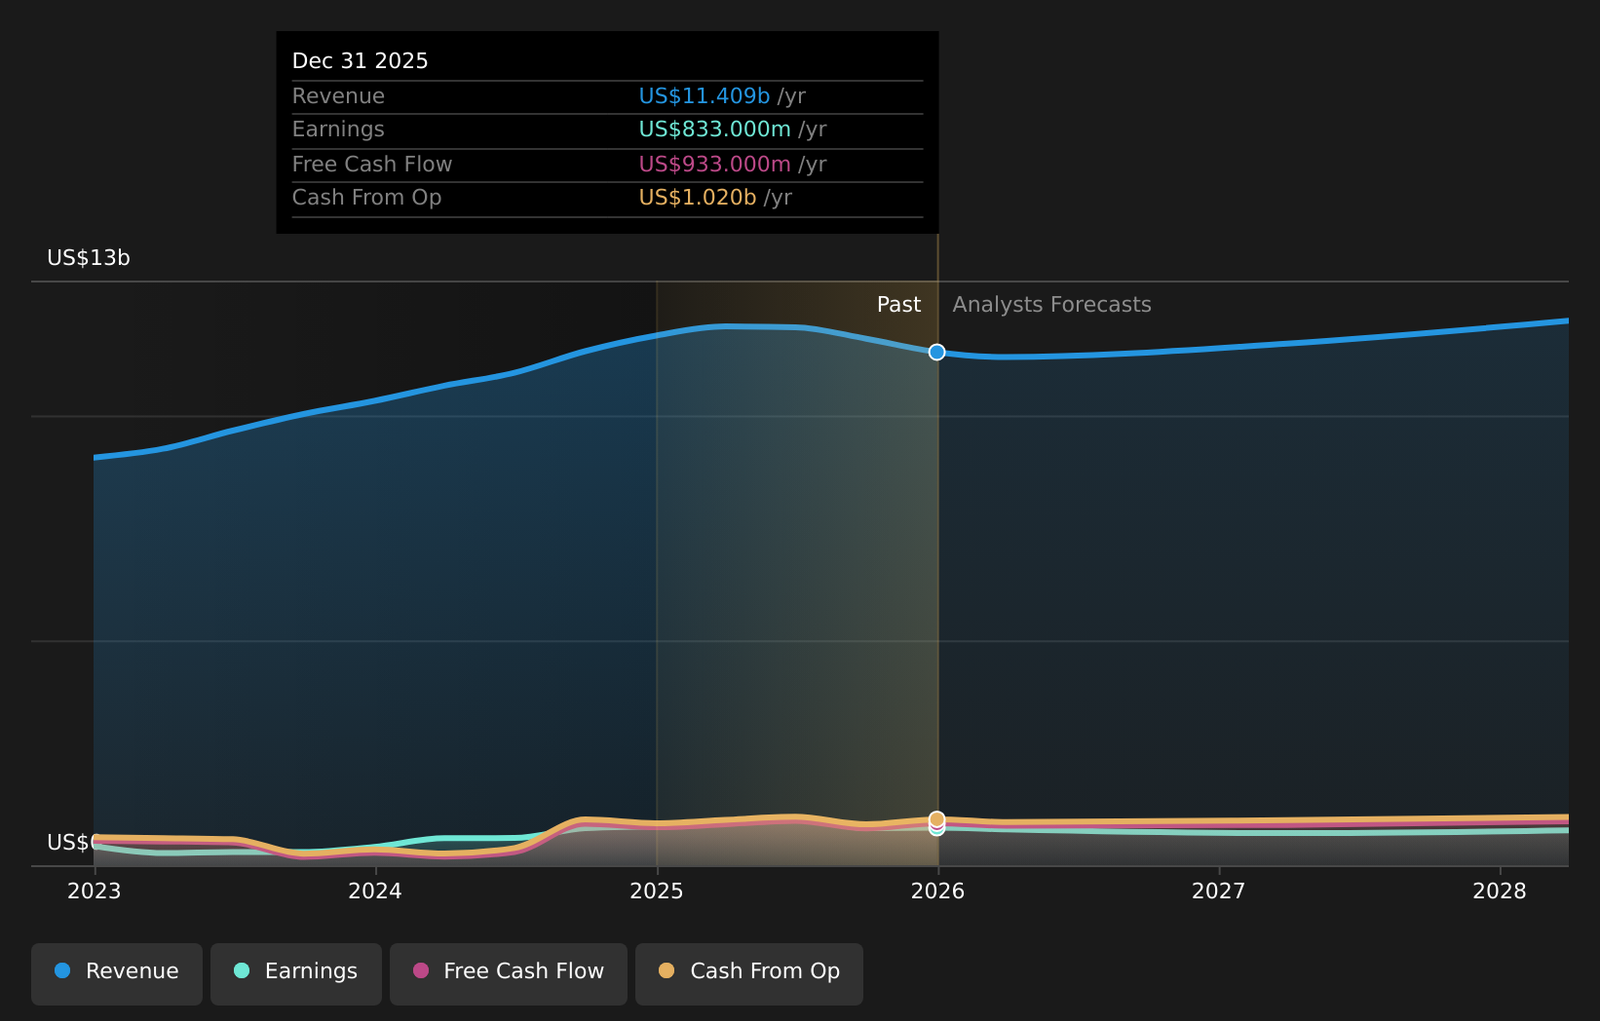Image resolution: width=1600 pixels, height=1021 pixels.
Task: Toggle the Free Cash Flow legend button
Action: click(x=508, y=973)
